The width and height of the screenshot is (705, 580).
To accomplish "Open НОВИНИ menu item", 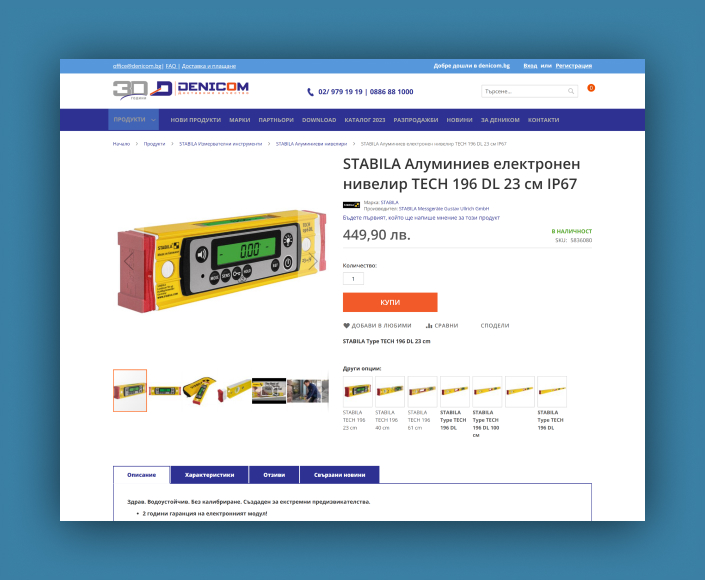I will point(460,120).
